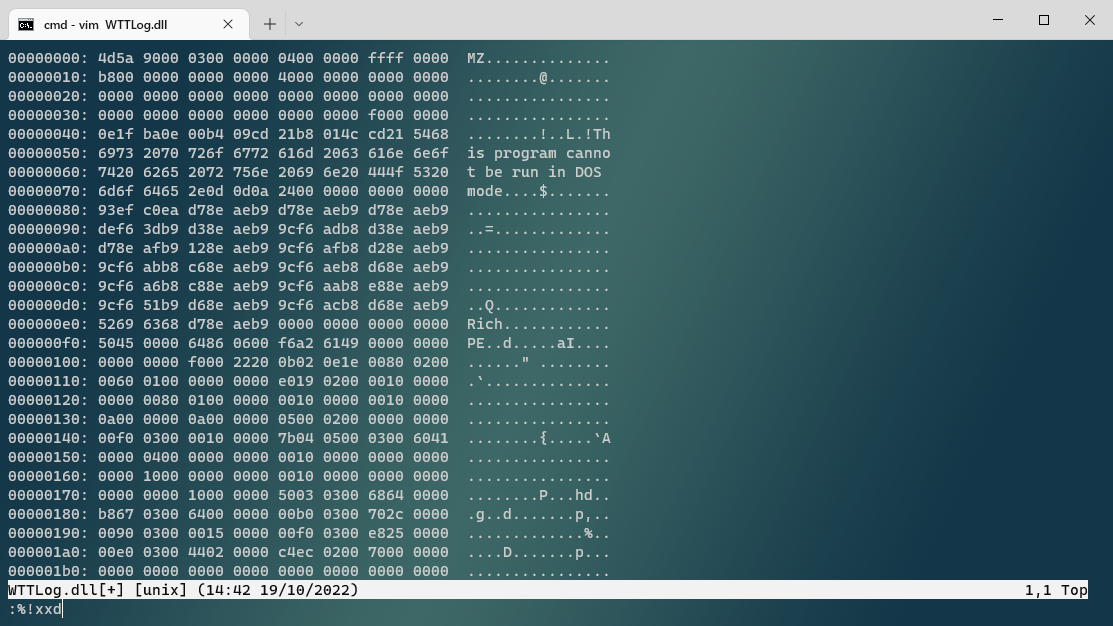Click hex value 51b9 in row 000000d0
The image size is (1113, 626).
[x=160, y=305]
